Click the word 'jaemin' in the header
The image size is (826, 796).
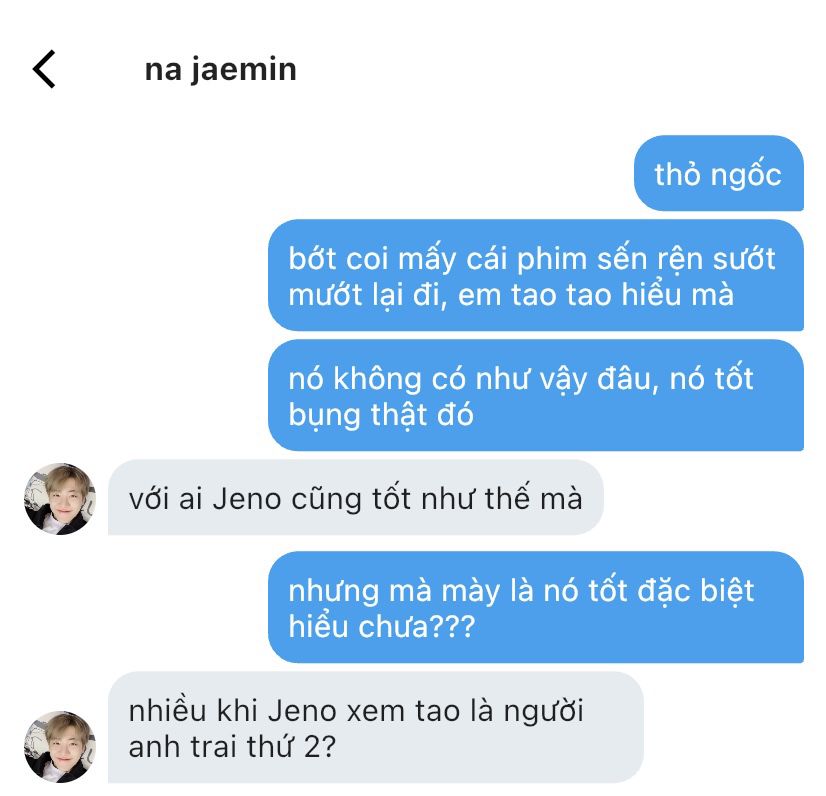pyautogui.click(x=244, y=70)
